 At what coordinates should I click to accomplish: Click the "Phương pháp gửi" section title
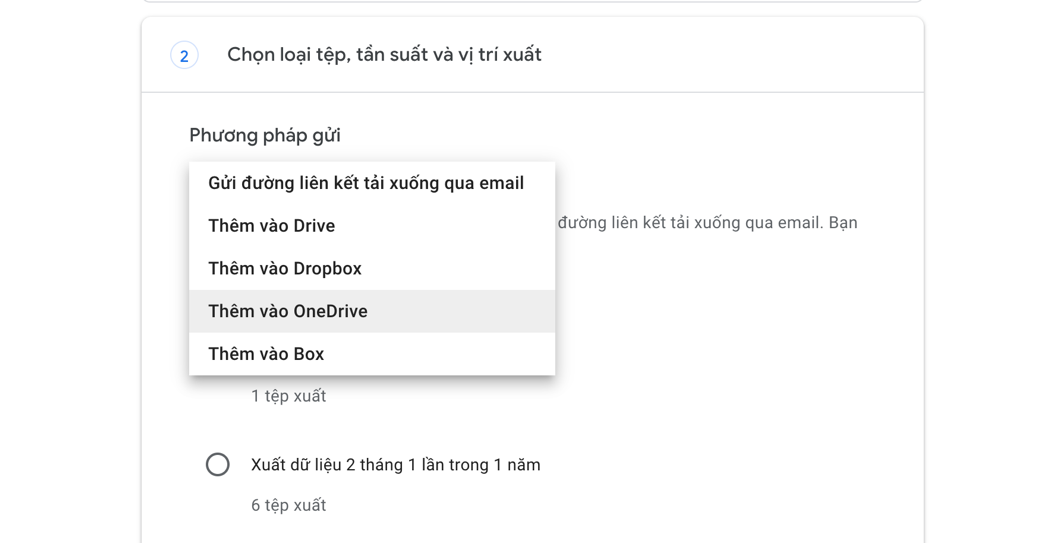[265, 136]
